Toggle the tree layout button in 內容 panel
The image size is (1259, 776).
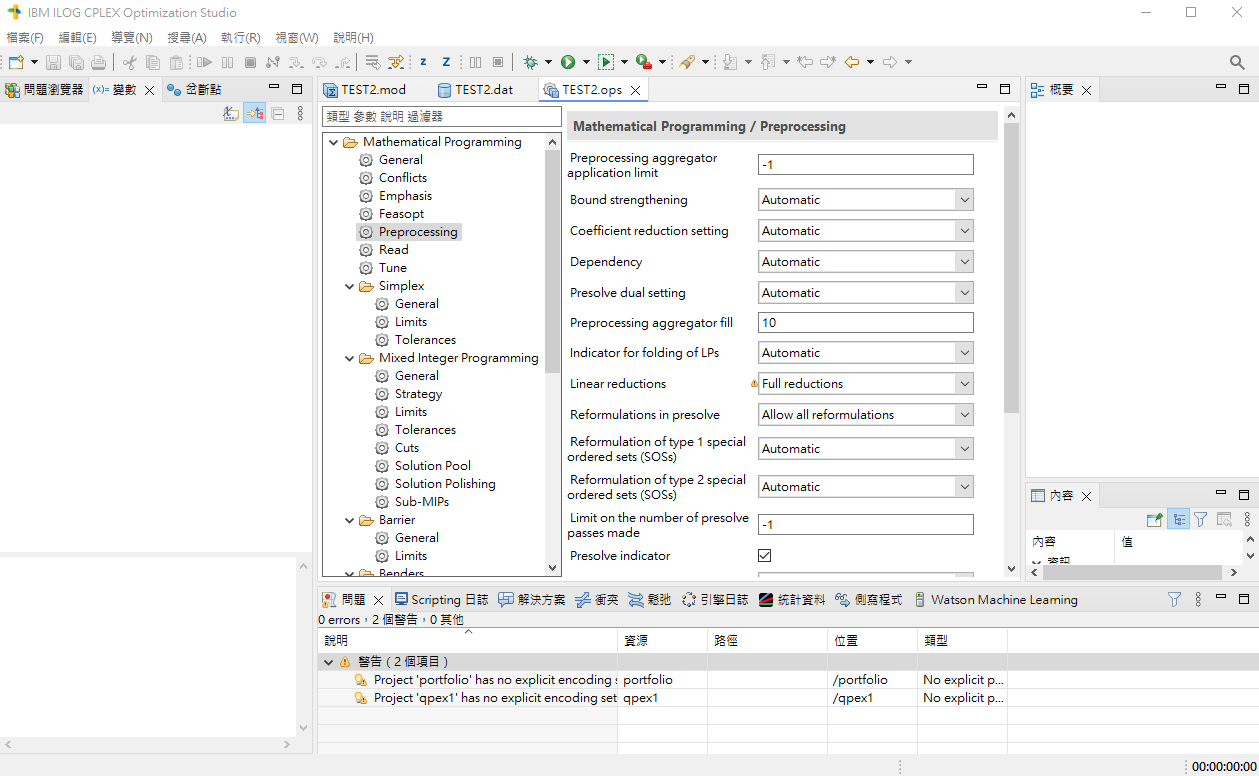[x=1178, y=520]
